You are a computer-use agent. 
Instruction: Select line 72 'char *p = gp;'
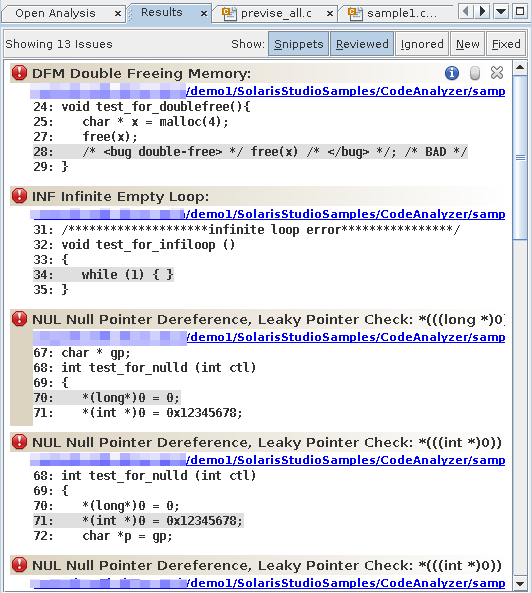103,536
